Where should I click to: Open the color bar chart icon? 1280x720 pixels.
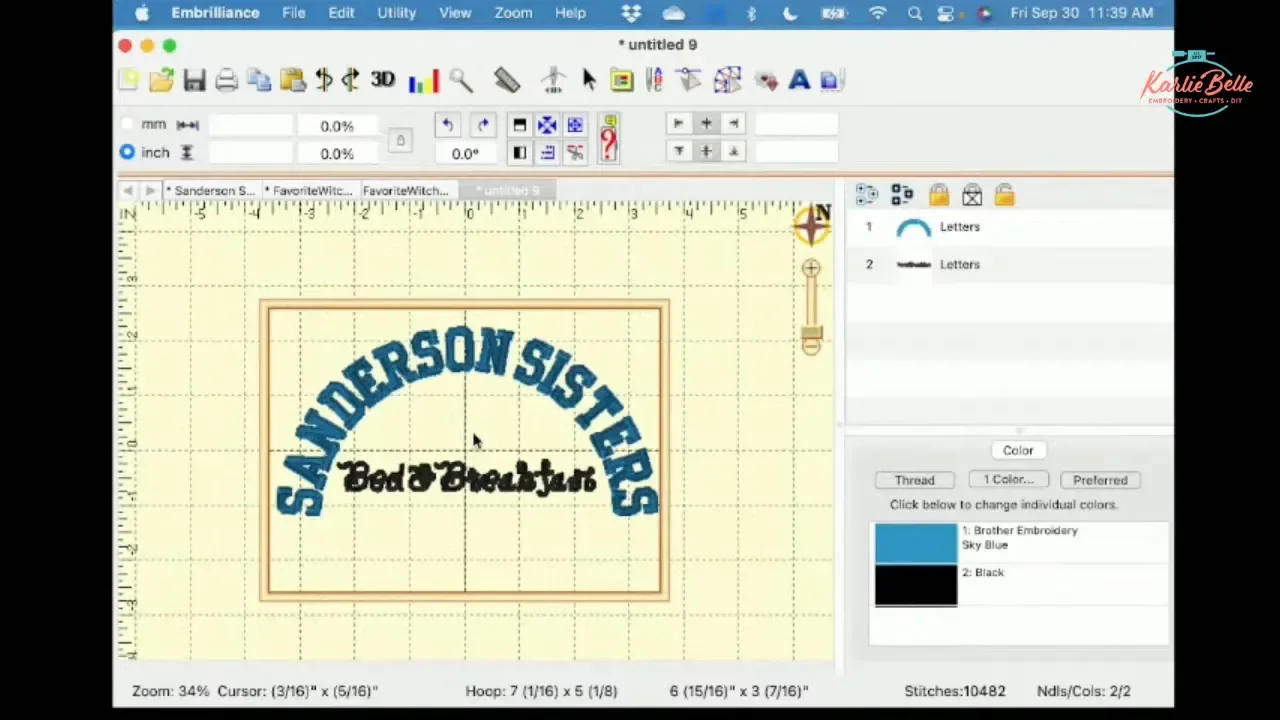pyautogui.click(x=423, y=81)
